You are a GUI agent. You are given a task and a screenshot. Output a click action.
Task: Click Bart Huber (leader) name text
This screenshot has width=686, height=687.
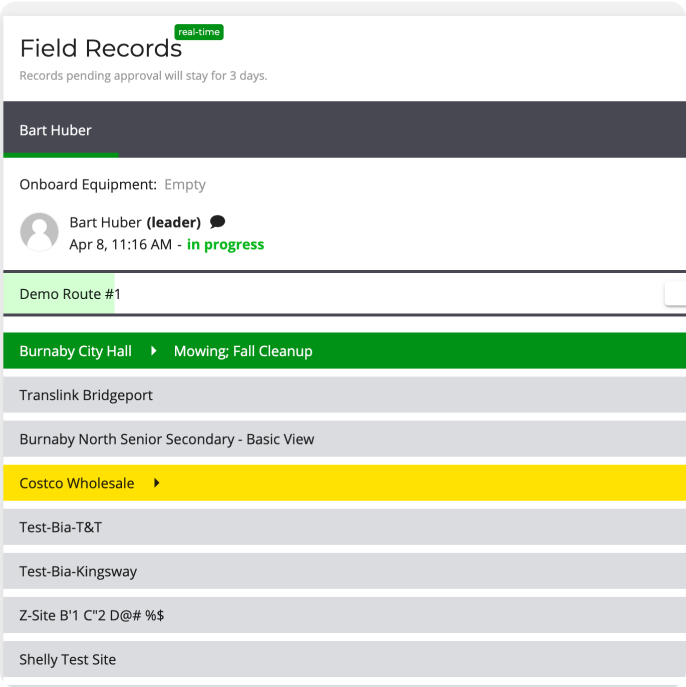click(x=135, y=222)
